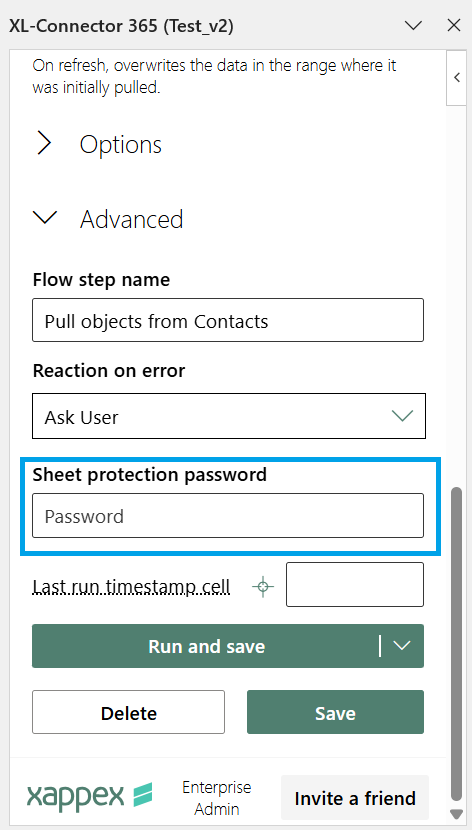The height and width of the screenshot is (830, 472).
Task: Close the XL-Connector 365 pane
Action: [454, 25]
